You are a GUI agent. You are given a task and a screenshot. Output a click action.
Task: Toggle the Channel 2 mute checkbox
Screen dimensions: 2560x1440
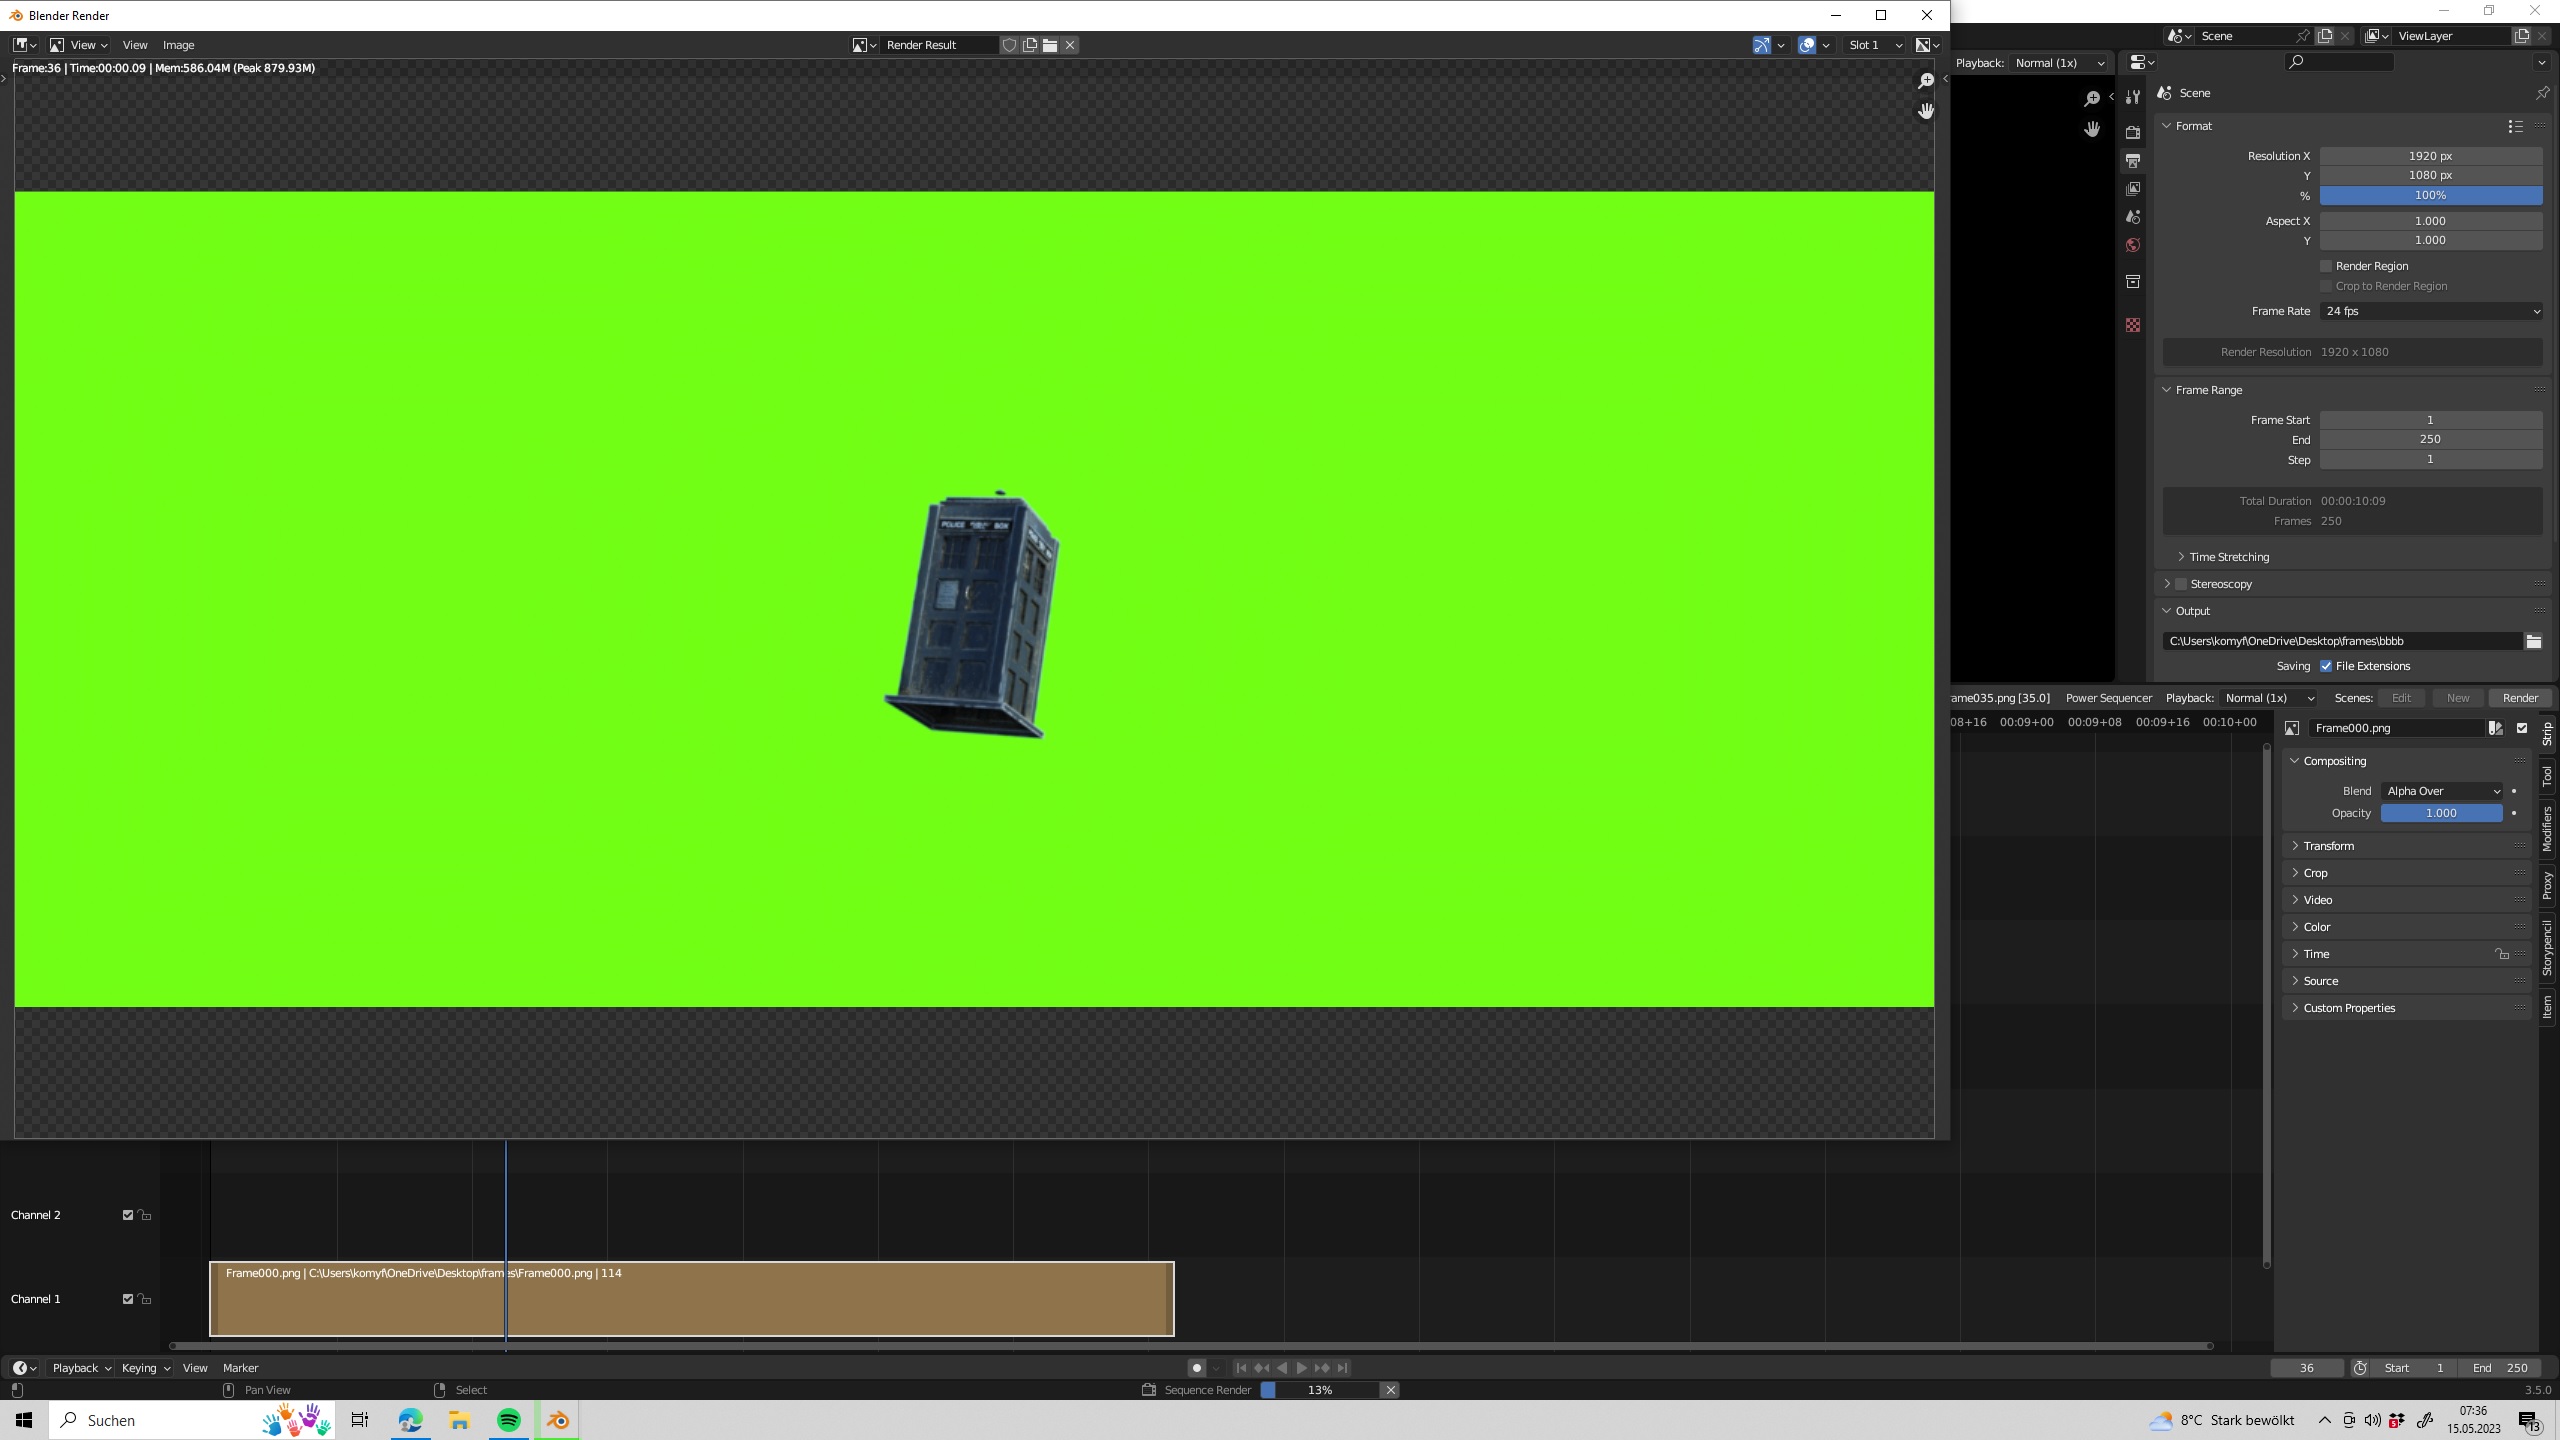127,1215
